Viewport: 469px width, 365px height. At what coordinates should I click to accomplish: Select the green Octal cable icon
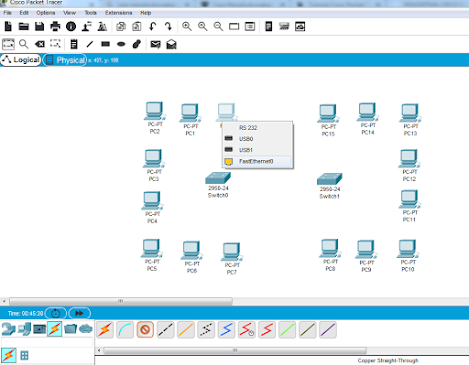click(x=287, y=330)
